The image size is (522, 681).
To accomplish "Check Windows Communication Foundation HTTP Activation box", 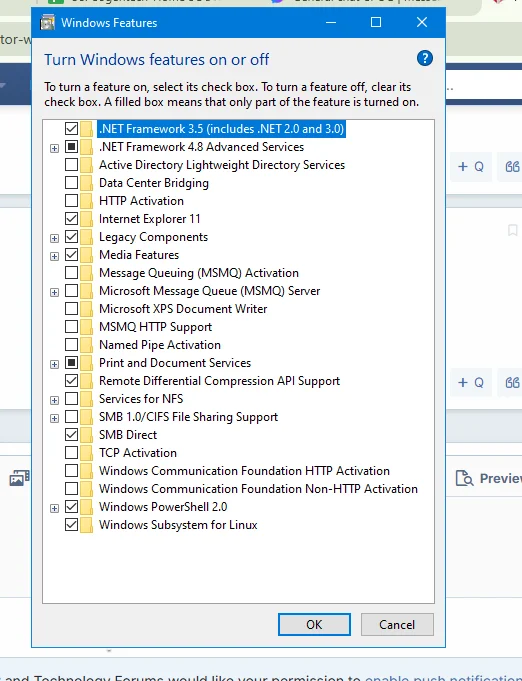I will click(71, 471).
